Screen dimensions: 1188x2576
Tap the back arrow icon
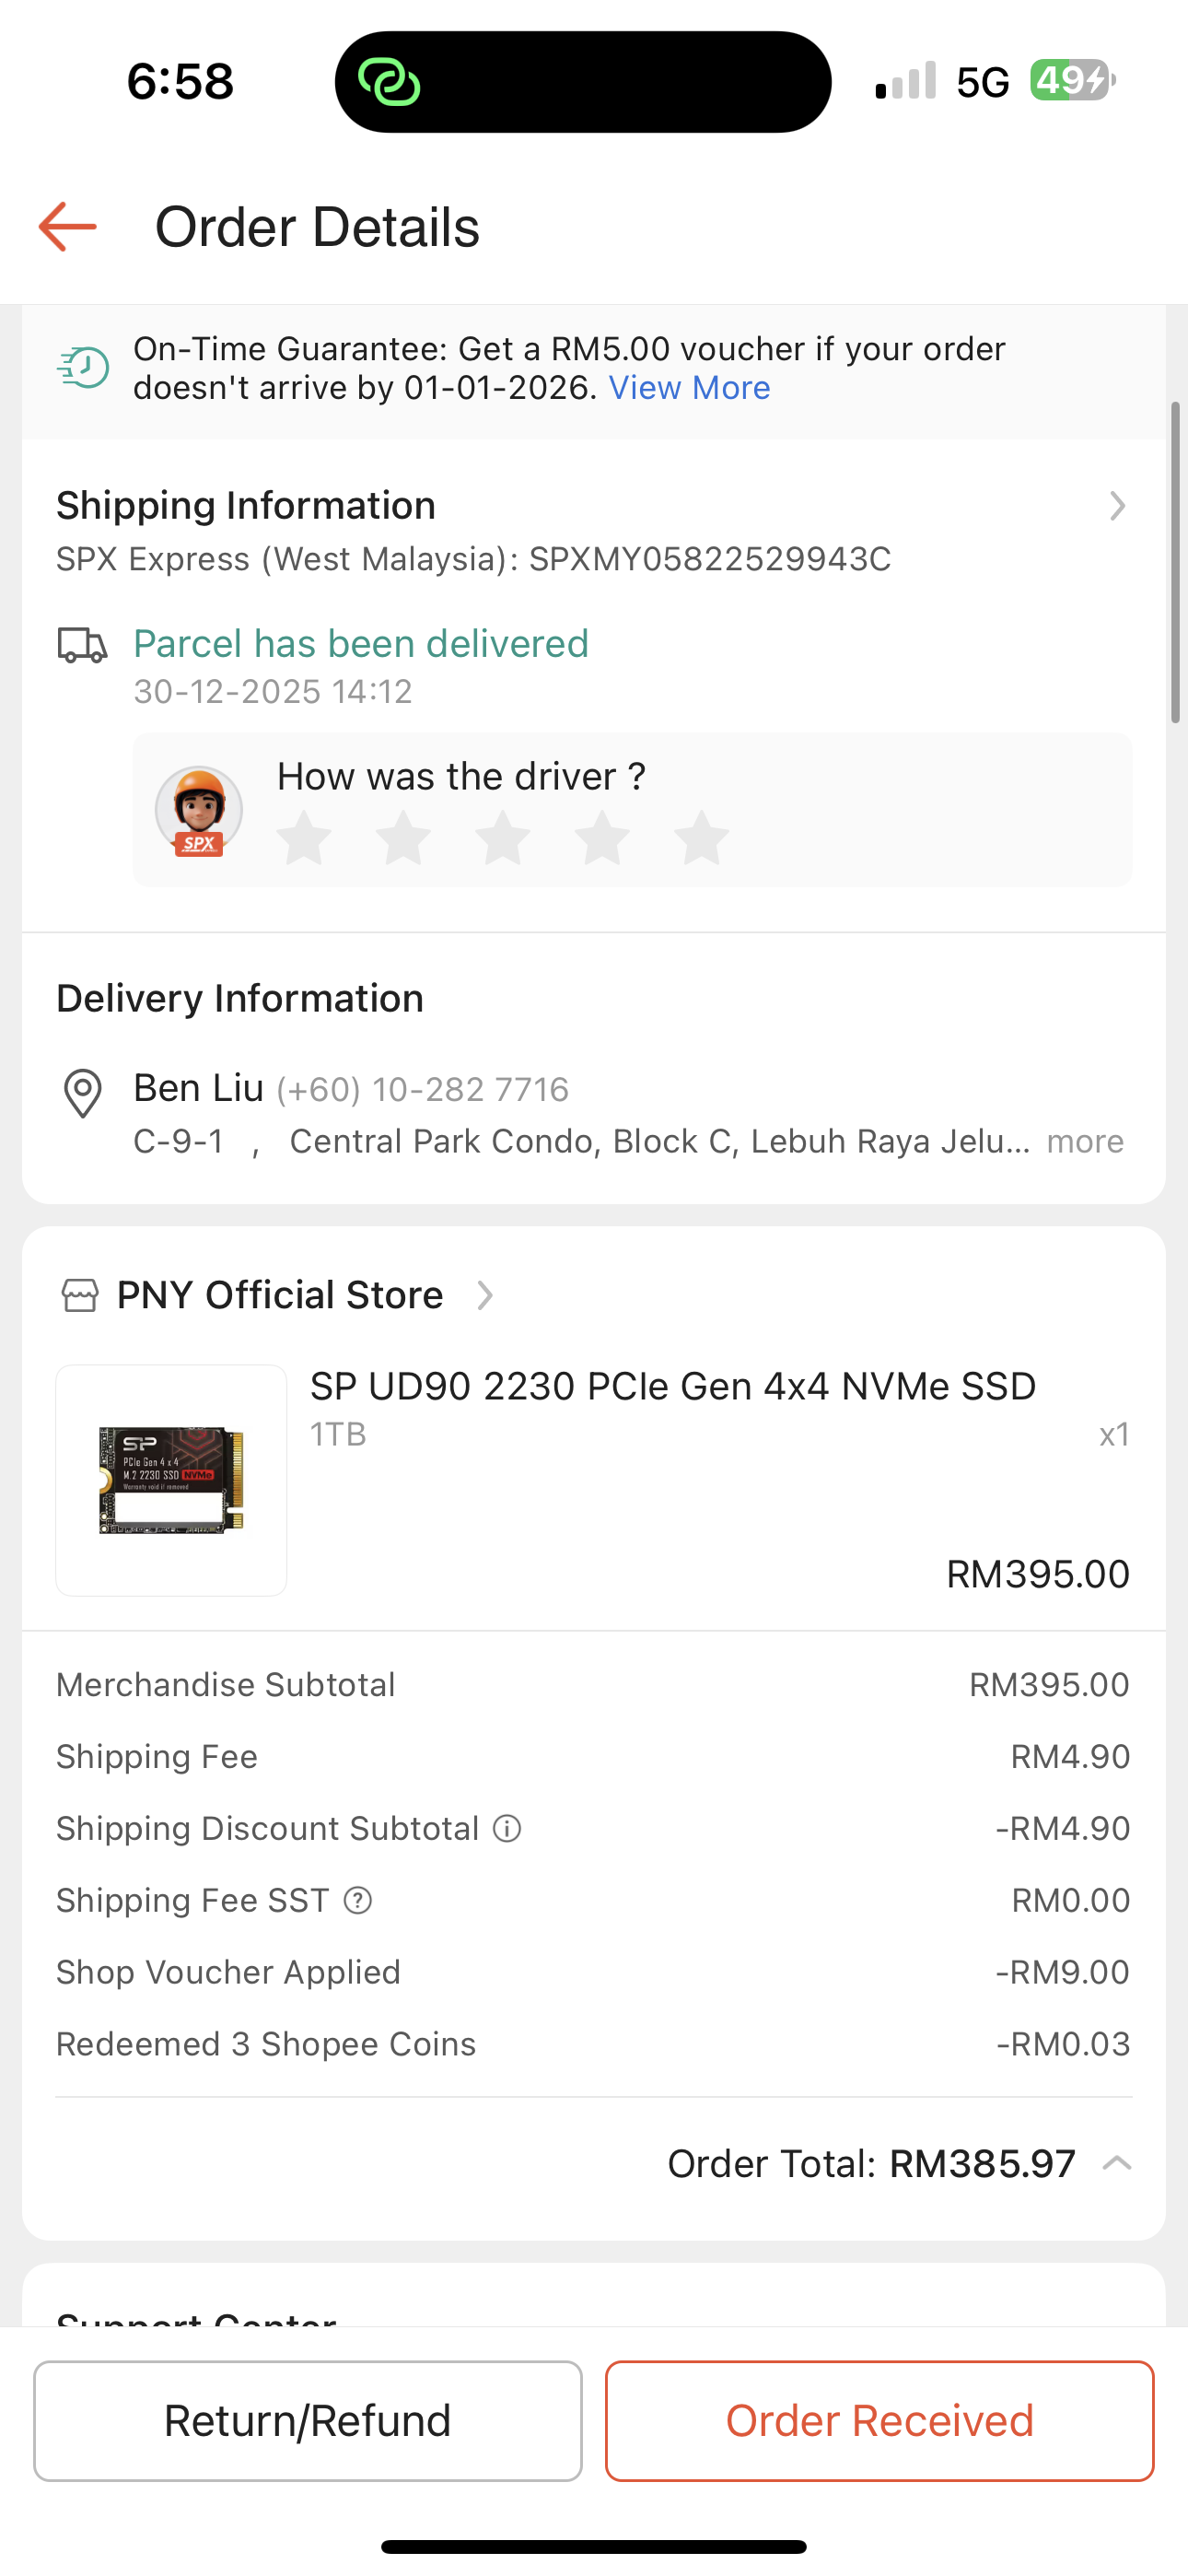[68, 227]
